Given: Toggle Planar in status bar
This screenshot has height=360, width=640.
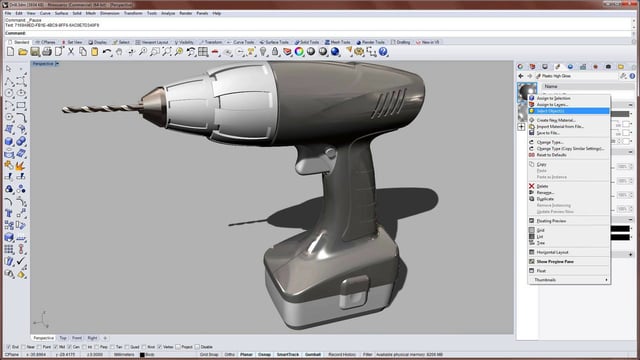Looking at the screenshot, I should [246, 355].
